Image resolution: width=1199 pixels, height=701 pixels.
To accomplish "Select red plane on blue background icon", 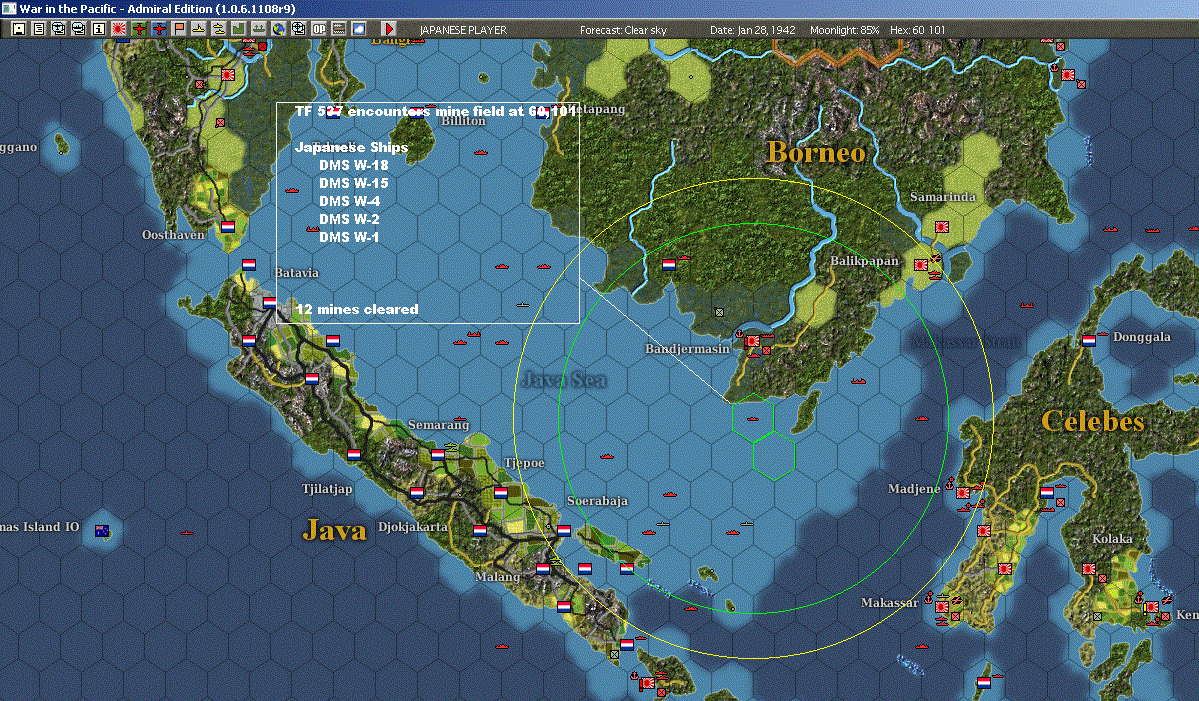I will click(x=159, y=29).
